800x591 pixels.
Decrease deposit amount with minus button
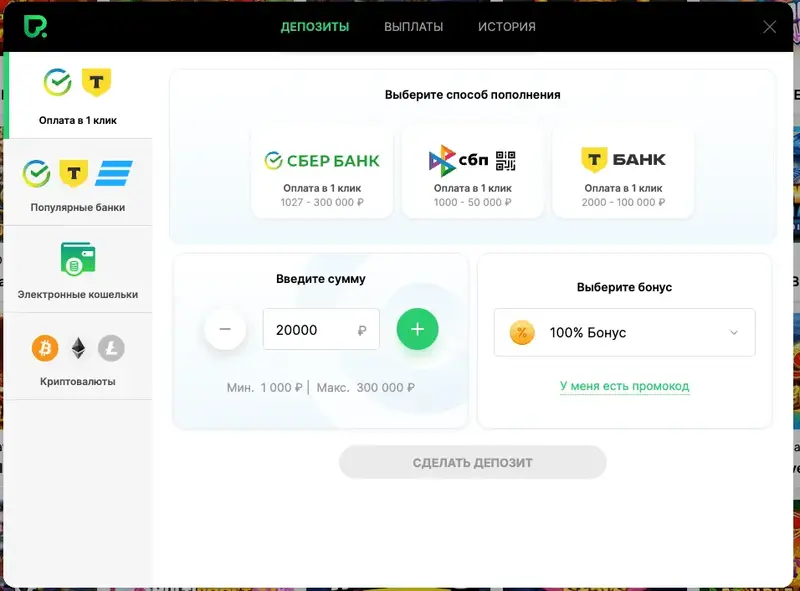pyautogui.click(x=225, y=329)
